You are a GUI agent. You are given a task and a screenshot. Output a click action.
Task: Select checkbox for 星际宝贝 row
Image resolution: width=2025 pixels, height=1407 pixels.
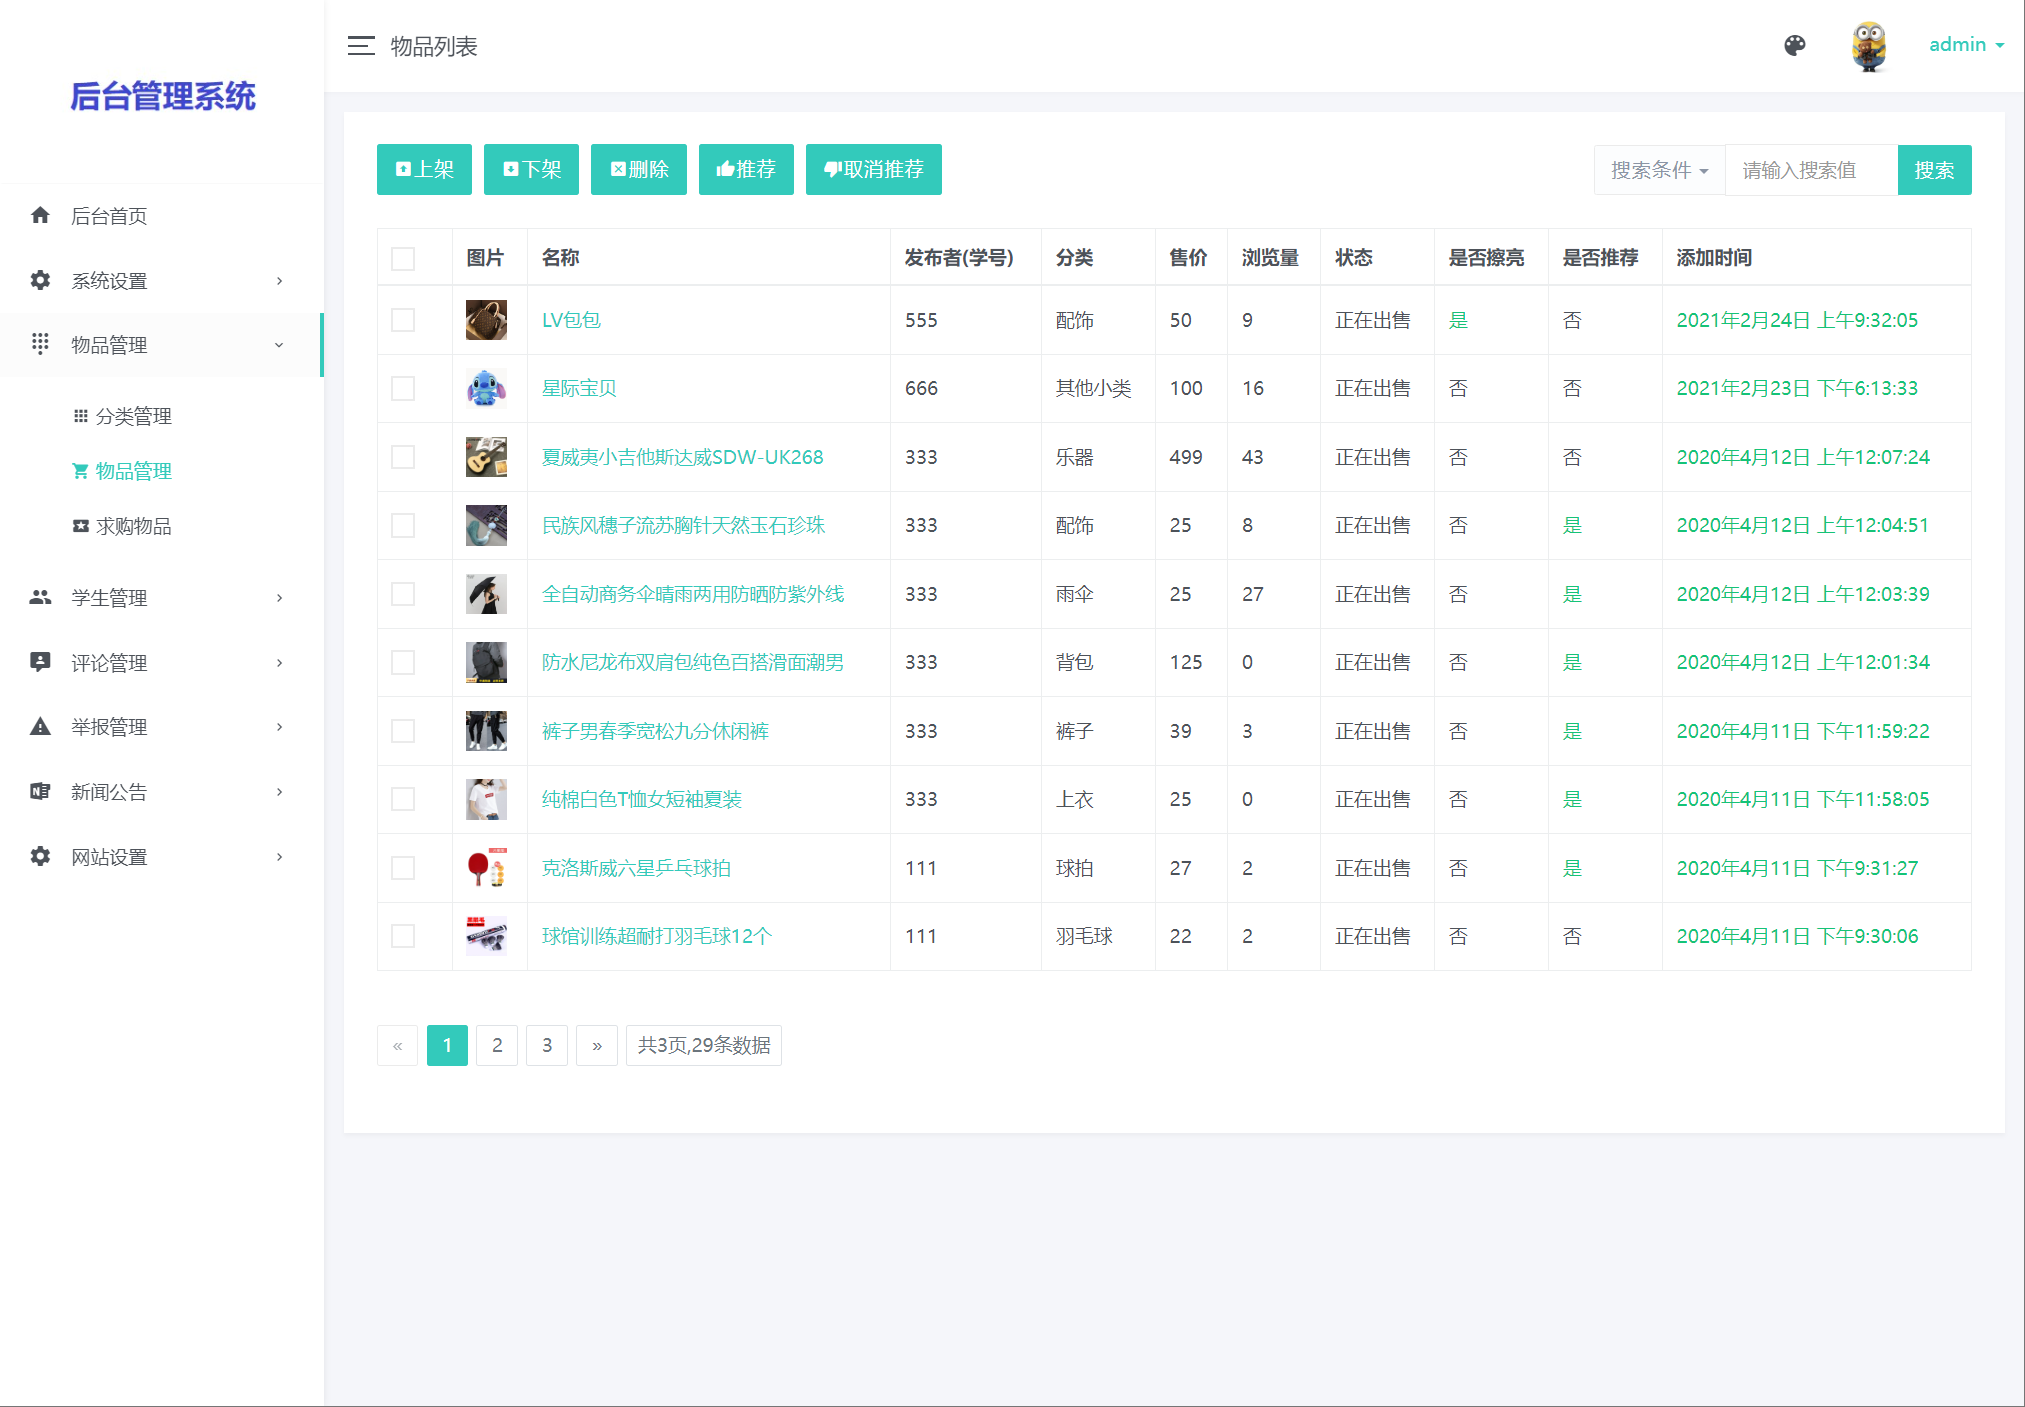tap(403, 388)
